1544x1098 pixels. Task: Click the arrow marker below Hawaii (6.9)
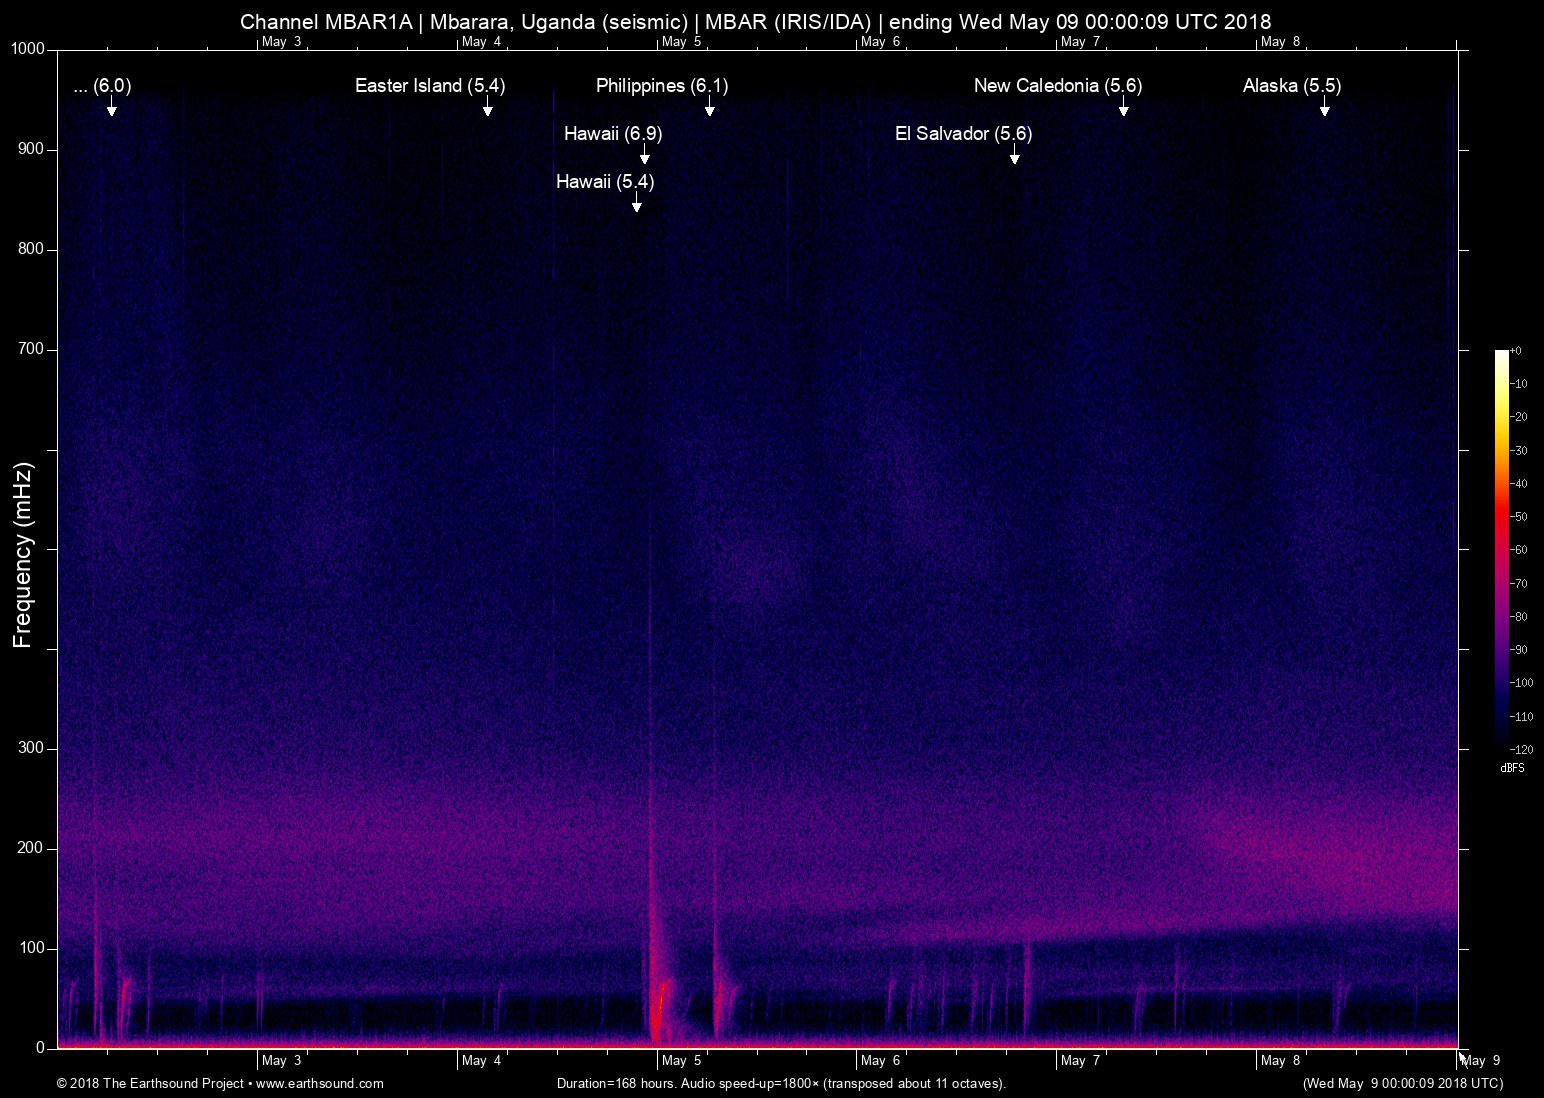pyautogui.click(x=645, y=155)
